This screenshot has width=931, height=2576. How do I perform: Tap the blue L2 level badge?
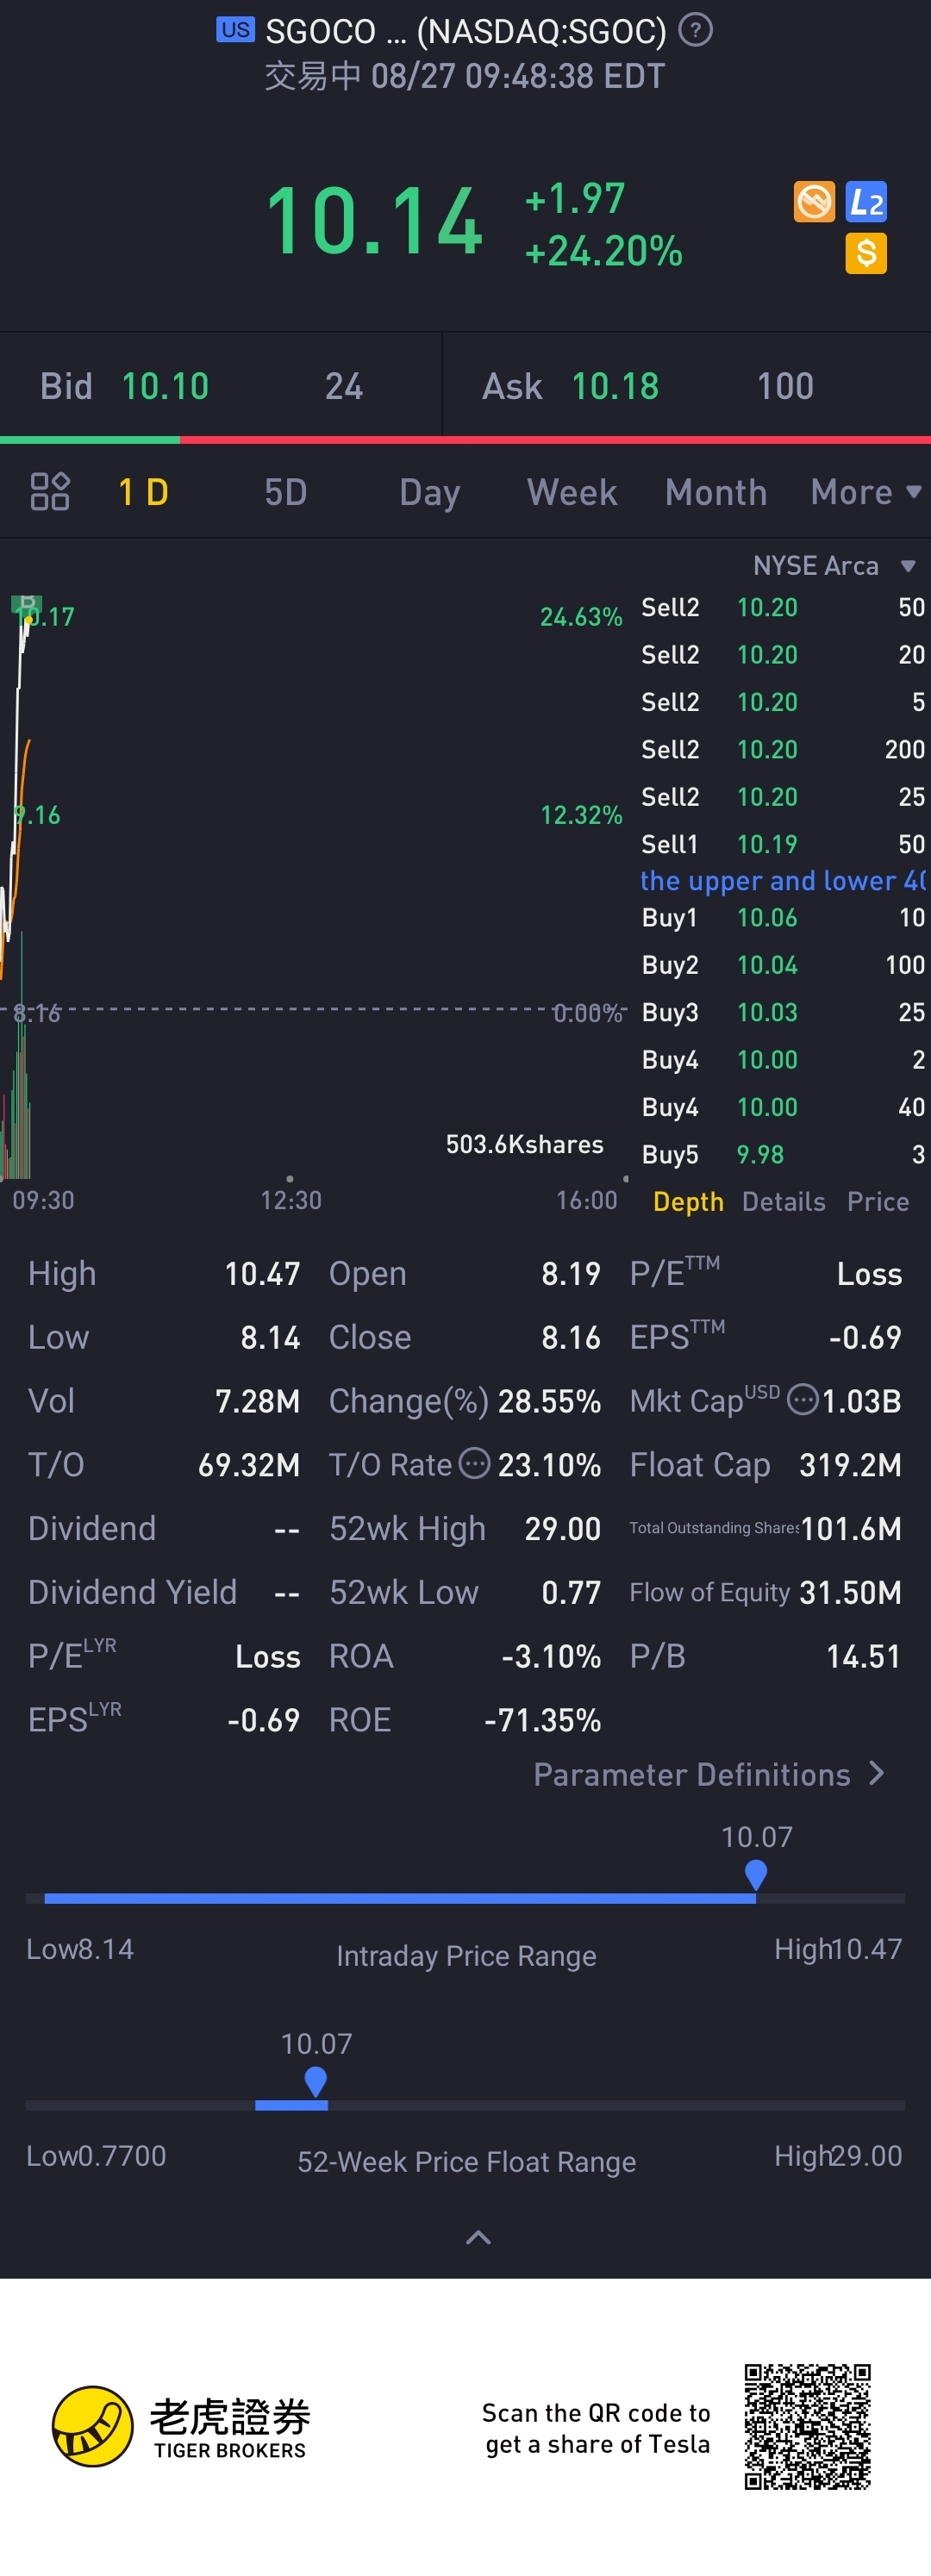[x=866, y=202]
